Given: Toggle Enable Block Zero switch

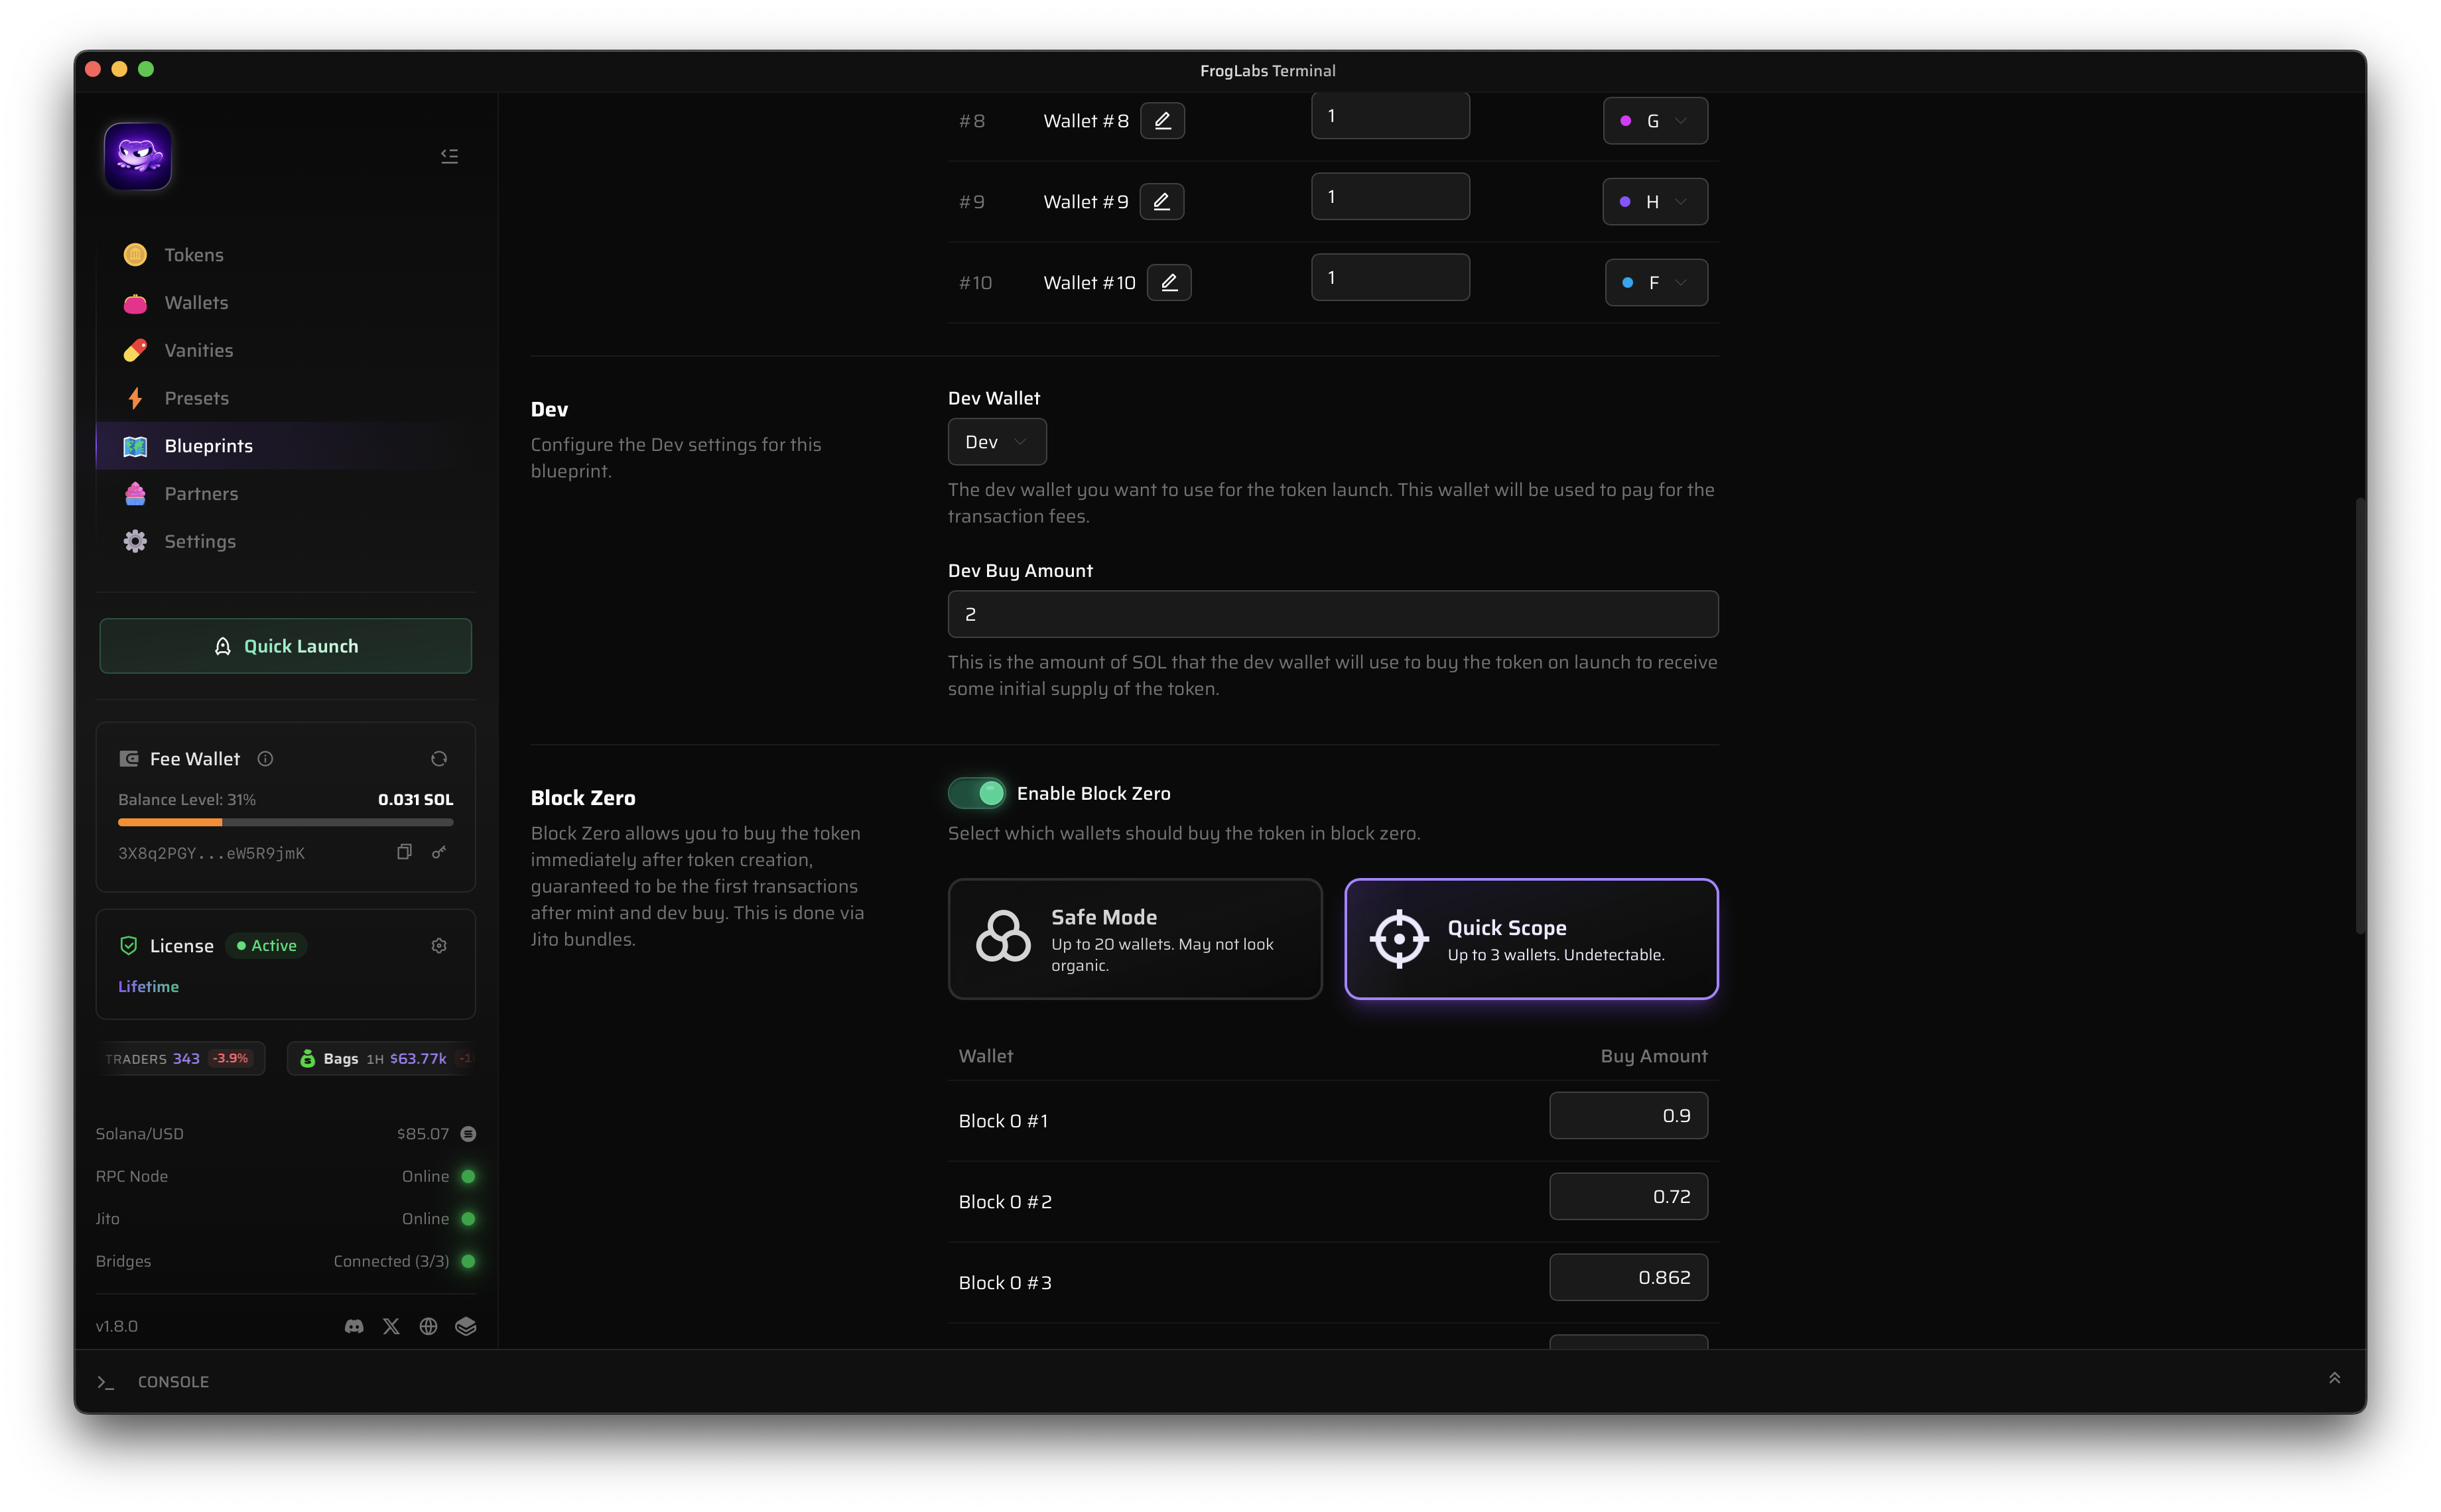Looking at the screenshot, I should pyautogui.click(x=977, y=793).
